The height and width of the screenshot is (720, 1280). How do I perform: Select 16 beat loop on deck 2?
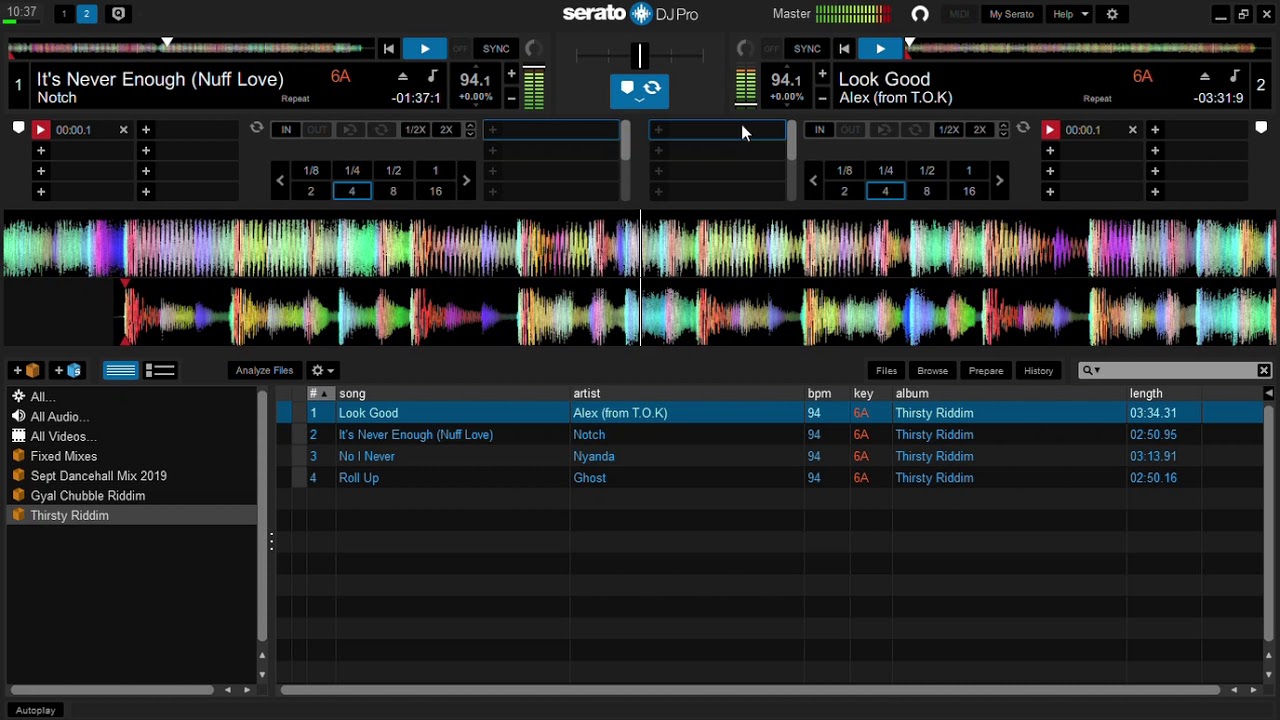pos(969,191)
